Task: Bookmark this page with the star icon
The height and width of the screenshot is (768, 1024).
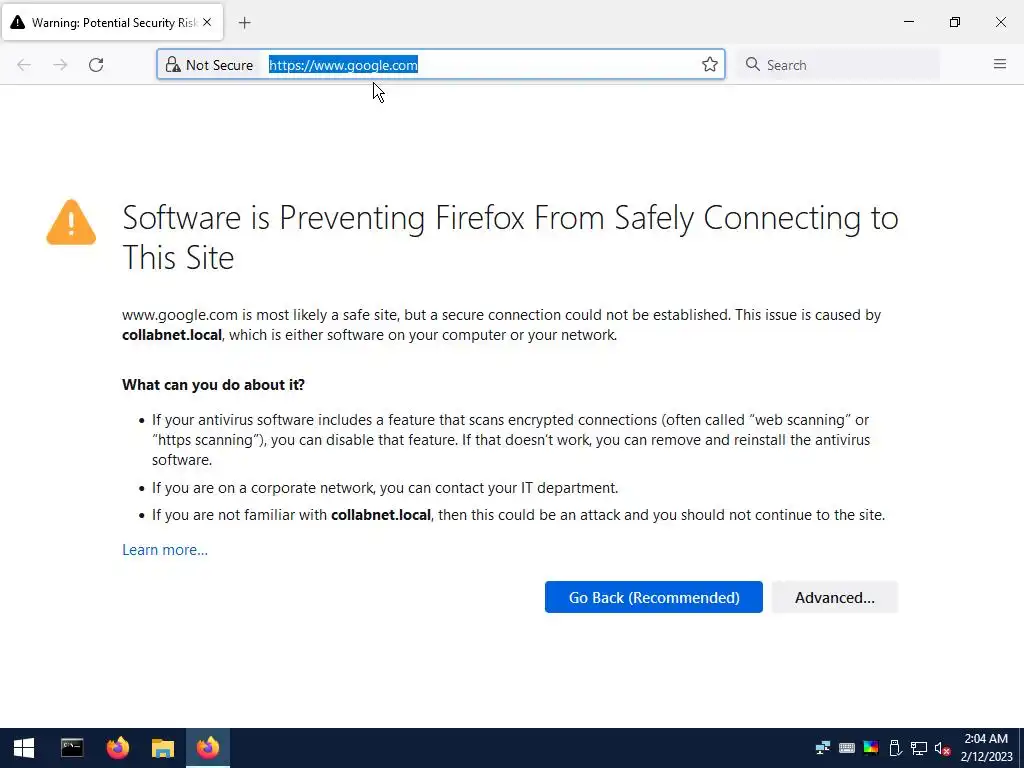Action: [x=710, y=65]
